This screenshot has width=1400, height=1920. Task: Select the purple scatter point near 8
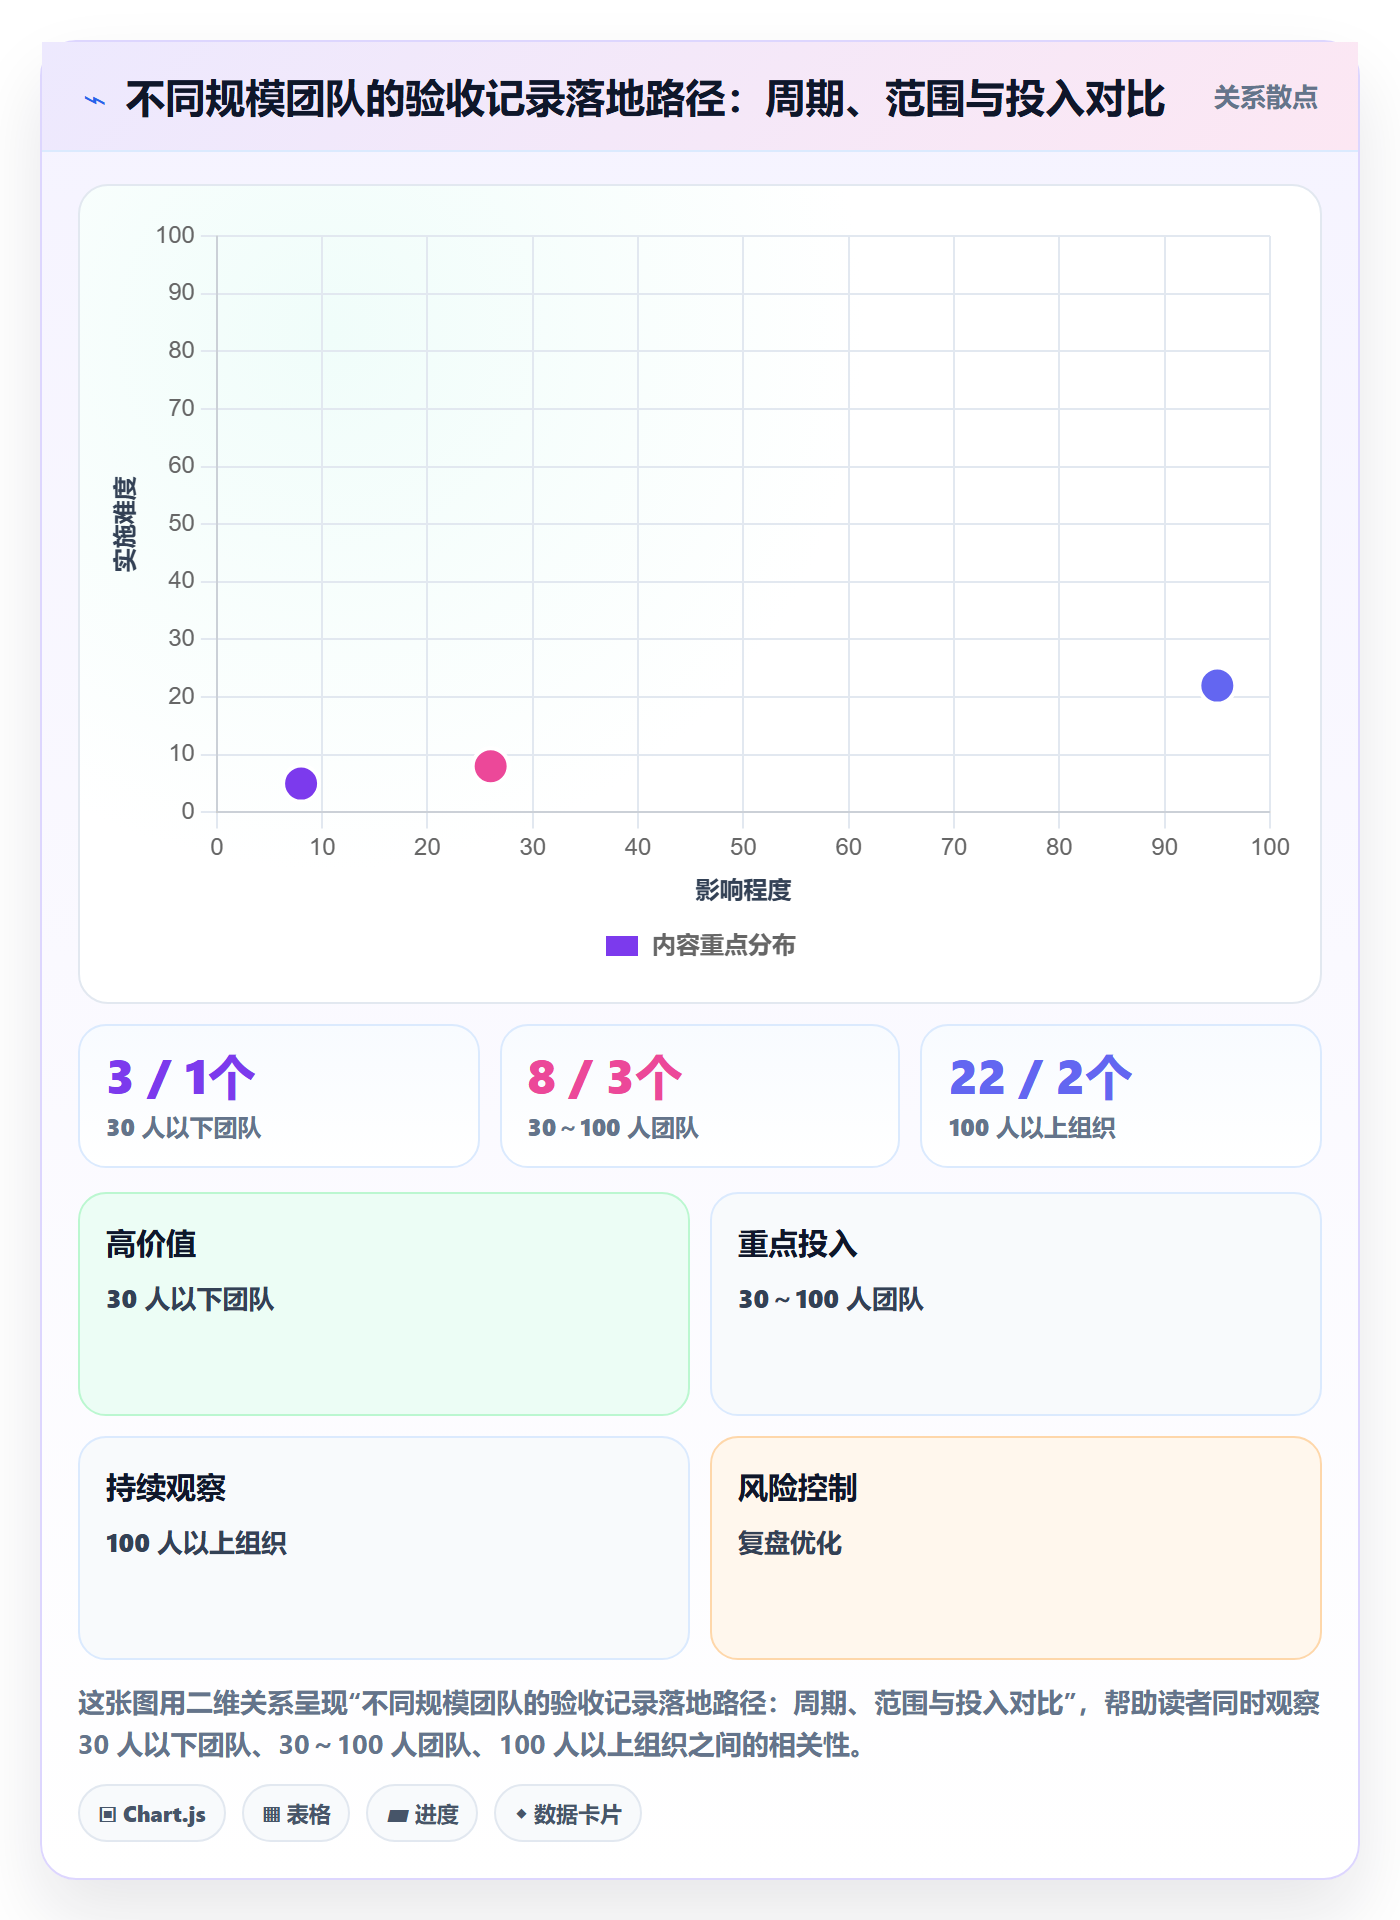[301, 783]
